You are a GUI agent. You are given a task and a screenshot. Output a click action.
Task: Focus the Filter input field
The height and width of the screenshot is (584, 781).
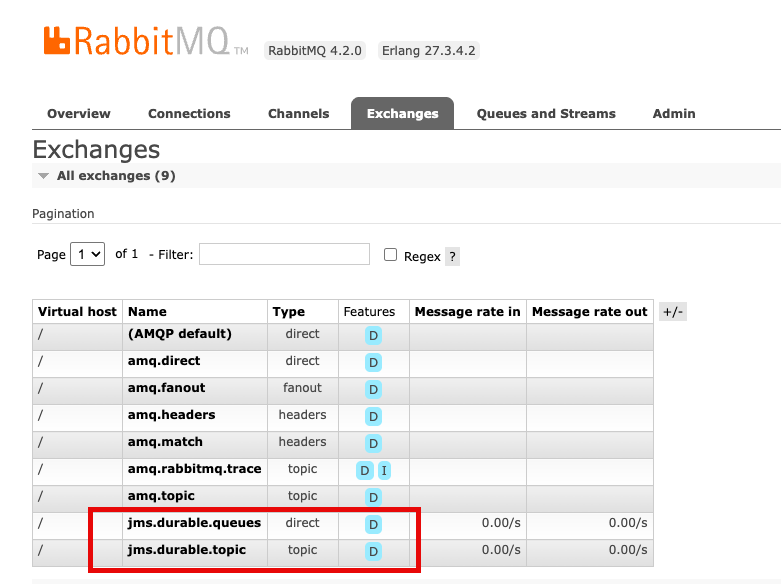(284, 254)
